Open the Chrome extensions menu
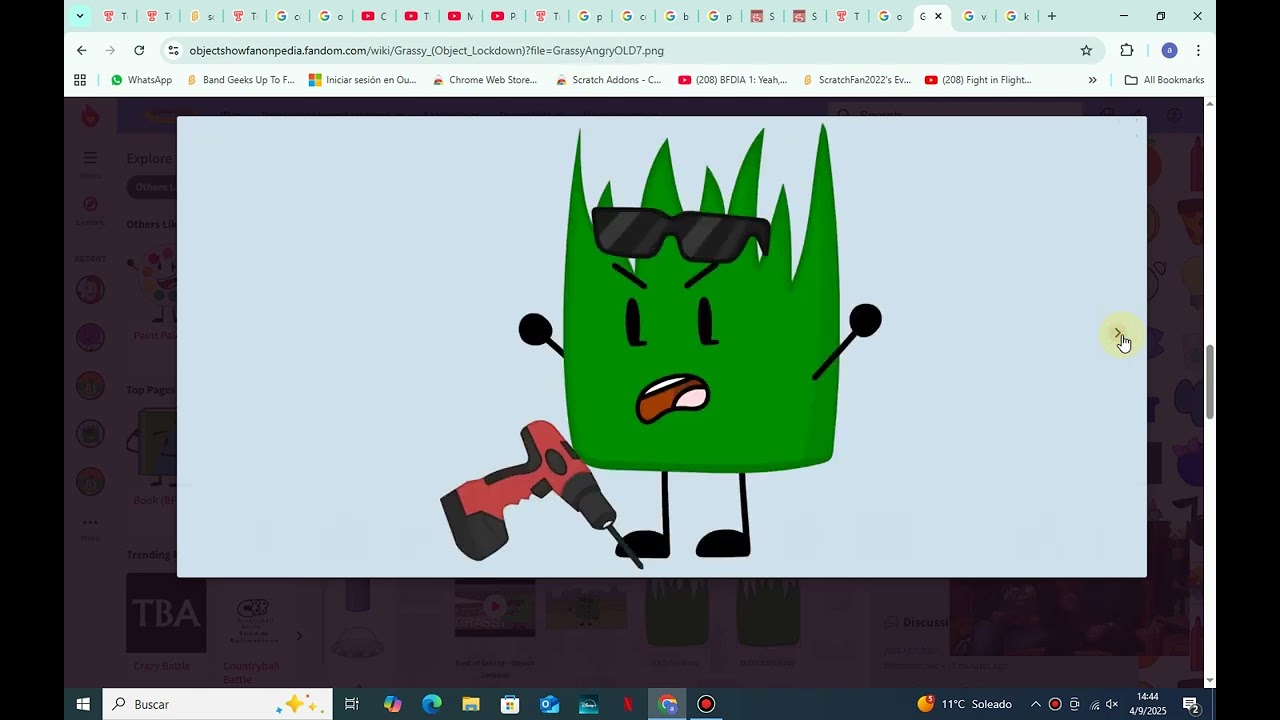The image size is (1280, 720). coord(1127,50)
